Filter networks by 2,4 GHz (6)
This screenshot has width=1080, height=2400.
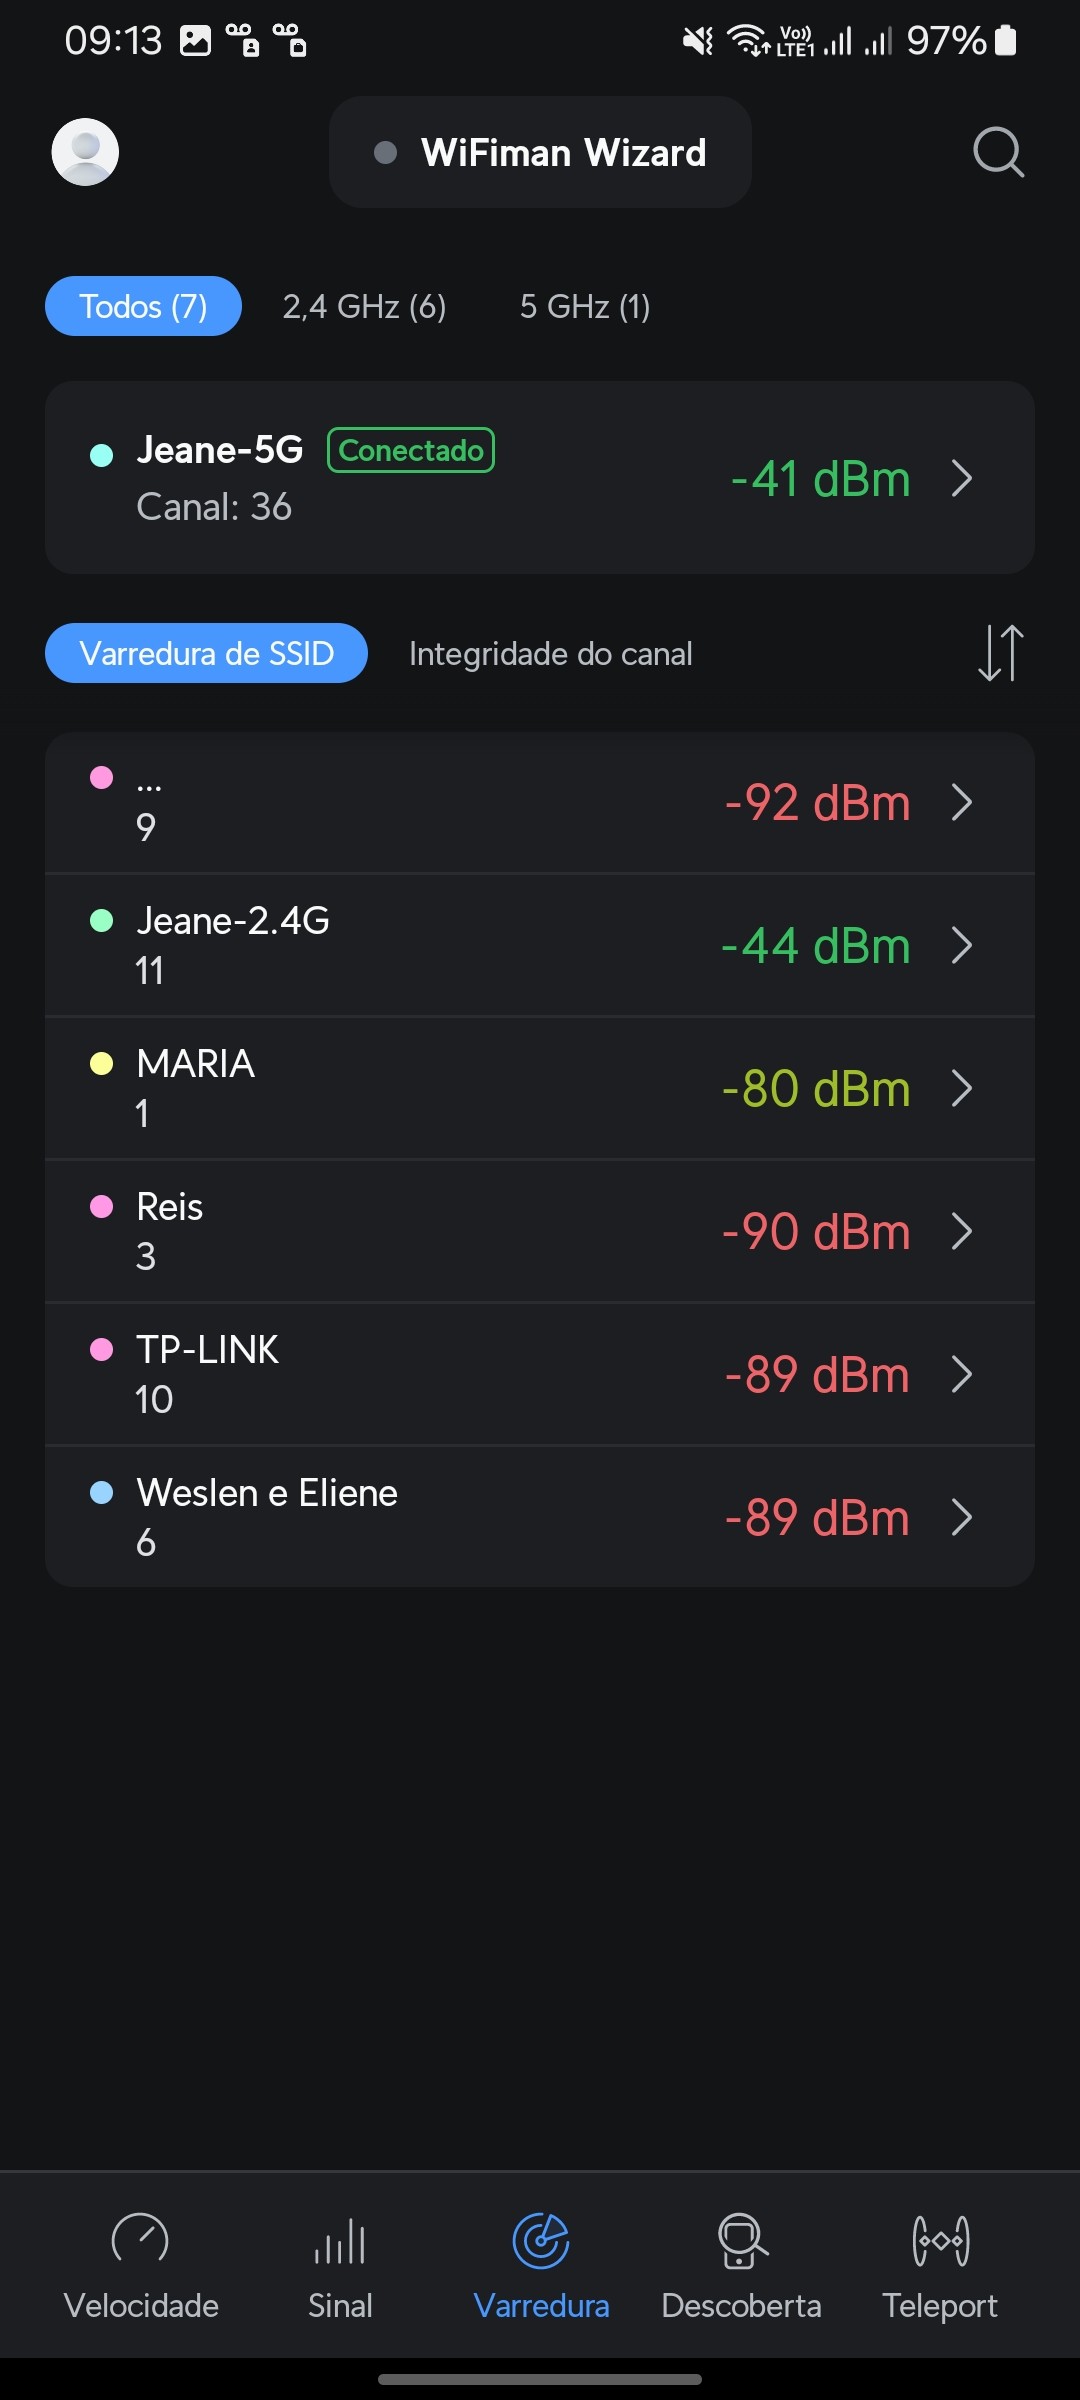[x=364, y=306]
